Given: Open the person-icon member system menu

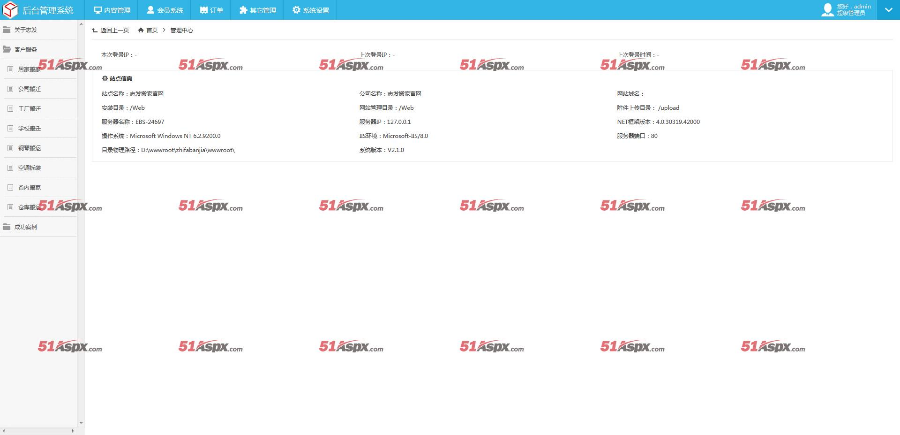Looking at the screenshot, I should (x=165, y=10).
